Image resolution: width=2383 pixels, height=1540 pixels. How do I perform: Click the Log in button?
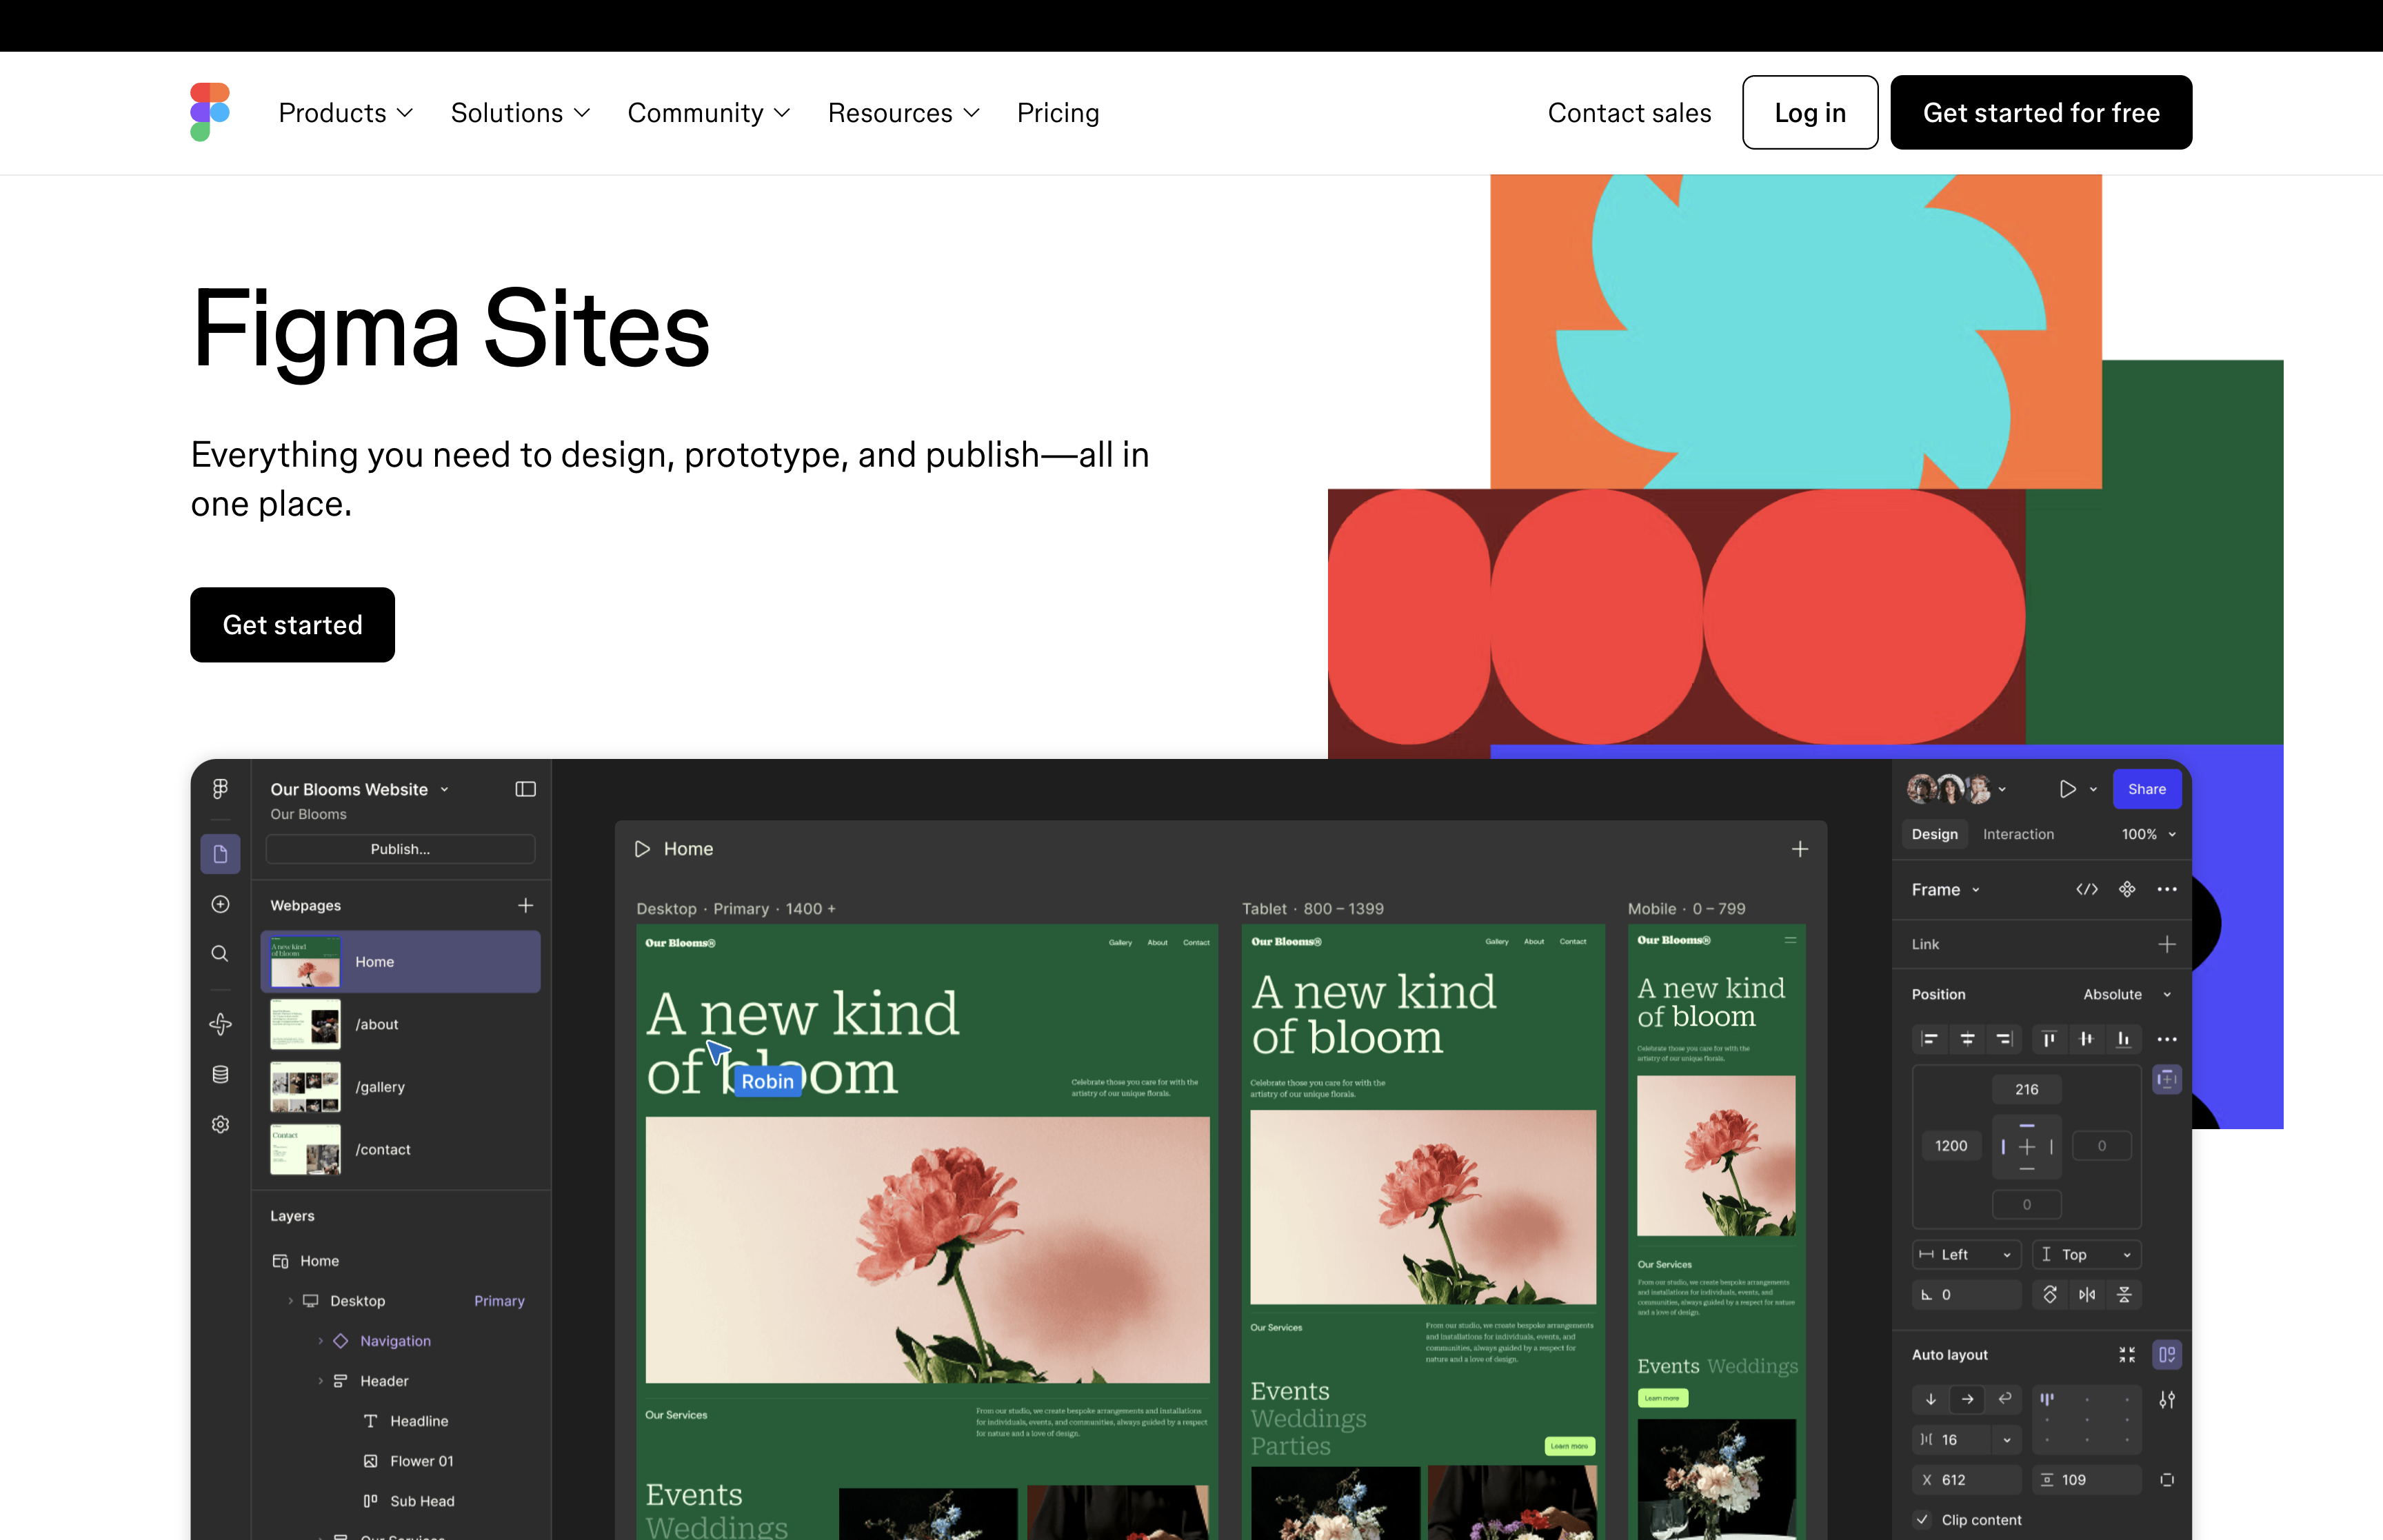pos(1810,112)
